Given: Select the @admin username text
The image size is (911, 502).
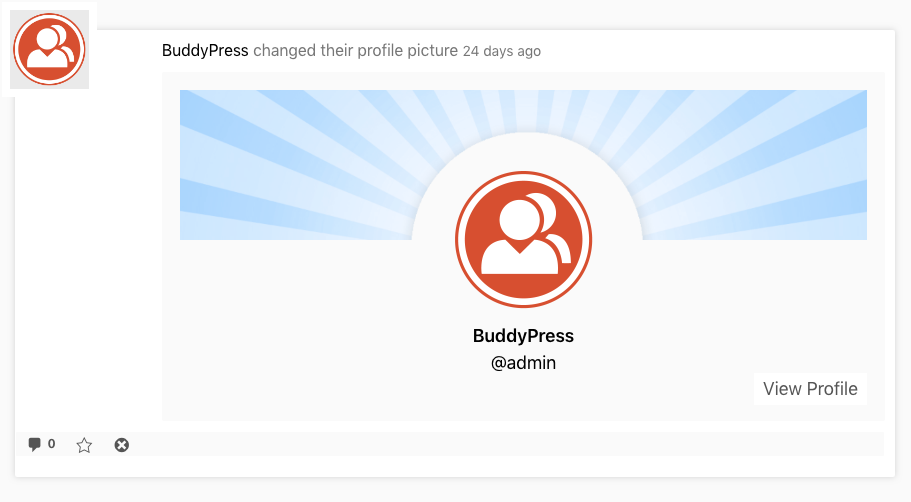Looking at the screenshot, I should tap(523, 363).
